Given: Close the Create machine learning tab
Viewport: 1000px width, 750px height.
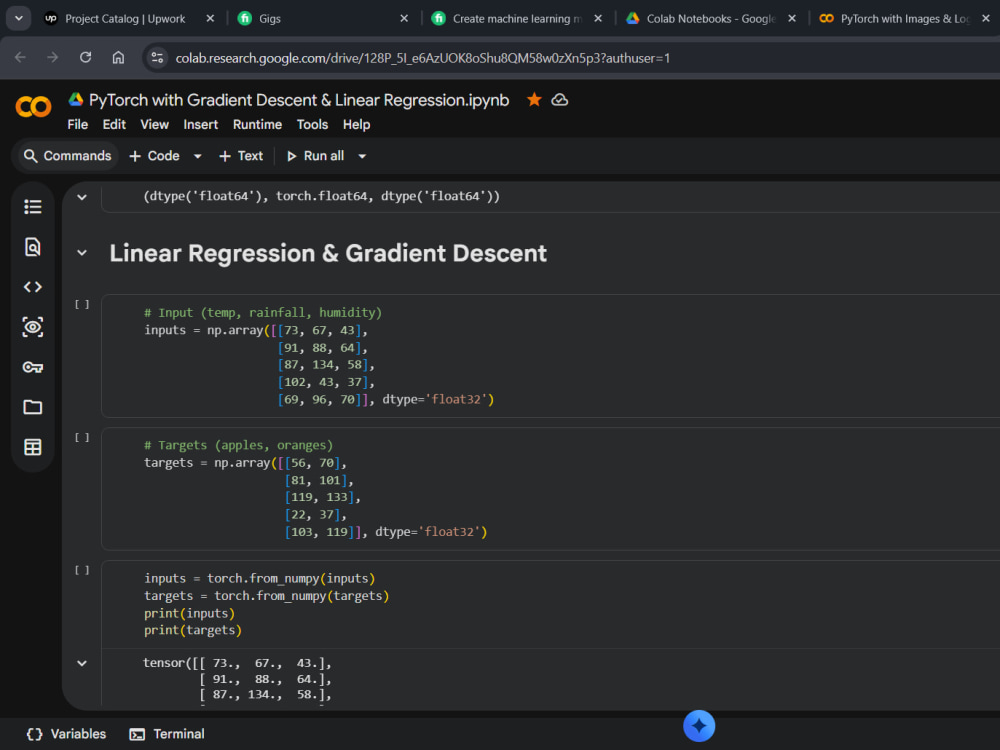Looking at the screenshot, I should click(598, 18).
